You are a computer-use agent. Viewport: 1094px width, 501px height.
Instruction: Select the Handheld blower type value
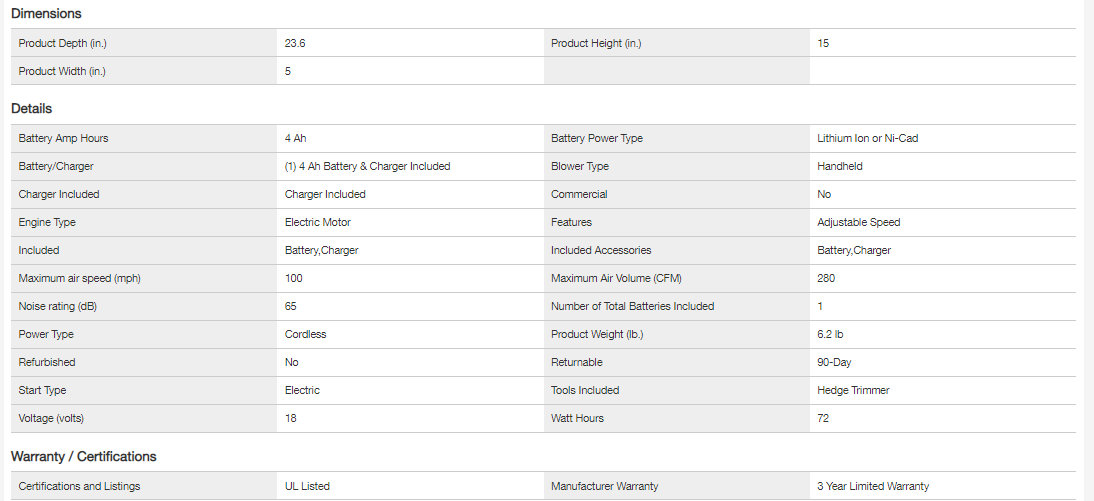click(839, 166)
